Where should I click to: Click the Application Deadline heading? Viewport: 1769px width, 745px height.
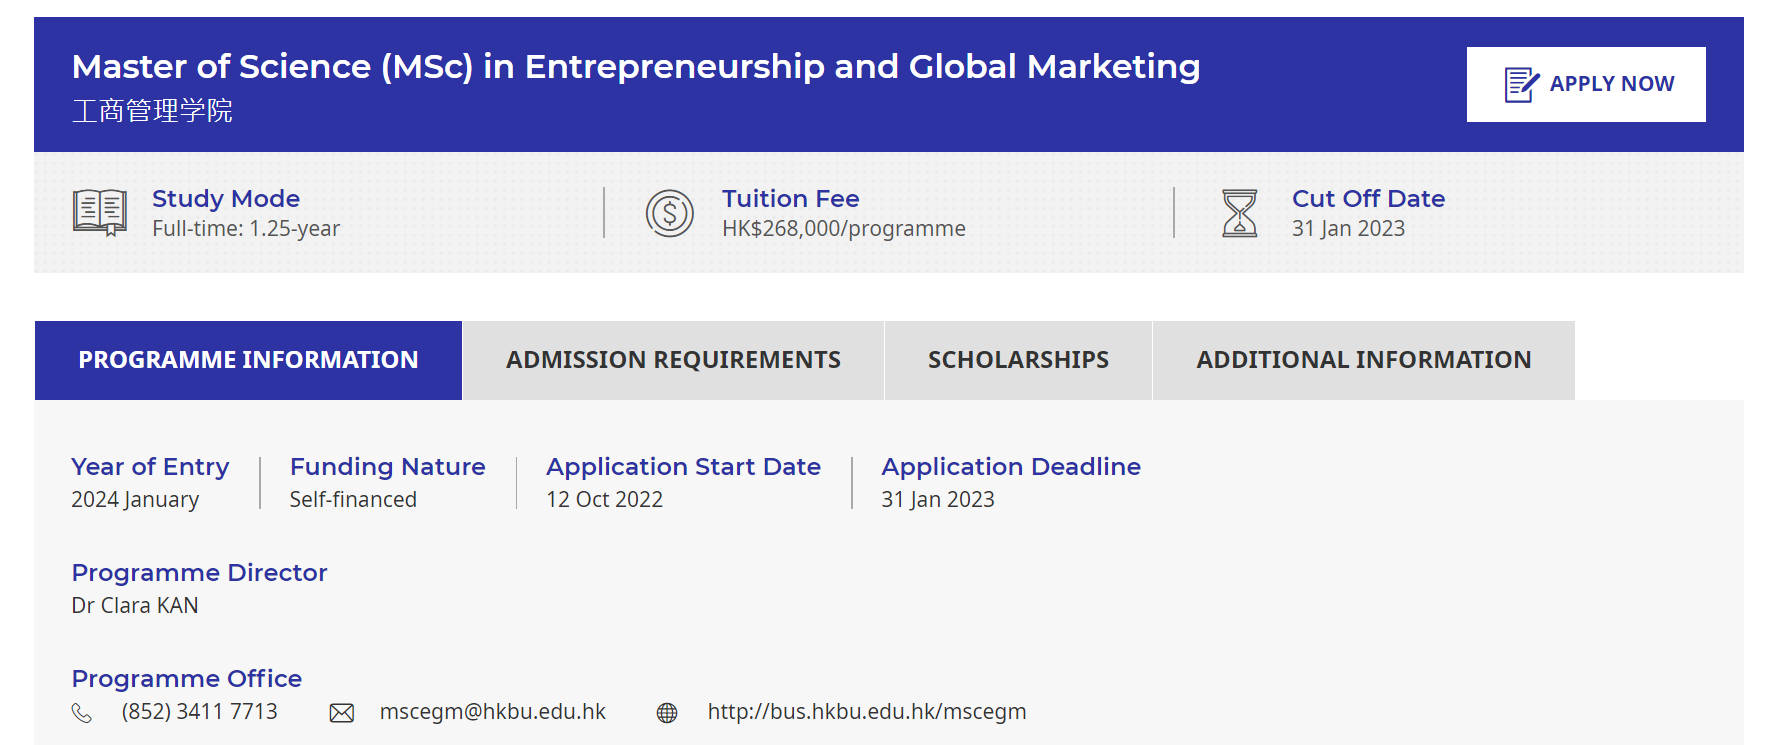coord(1010,467)
